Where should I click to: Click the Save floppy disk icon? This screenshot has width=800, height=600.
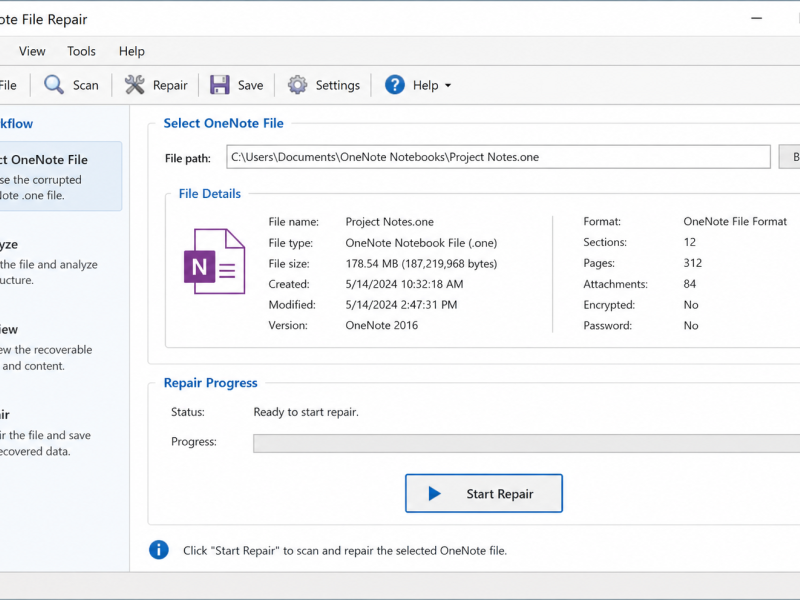pos(220,85)
